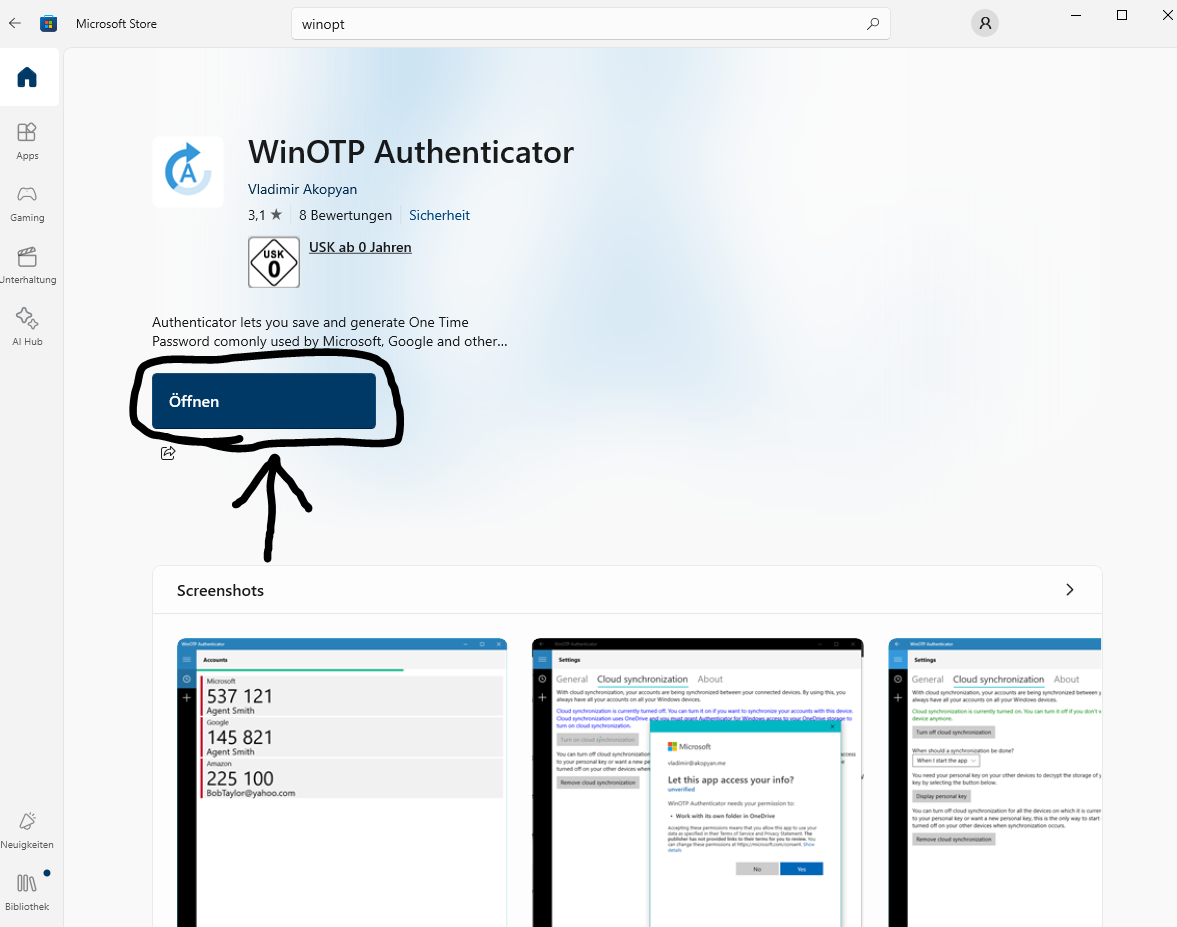Click the USK 0 rating badge

[274, 262]
